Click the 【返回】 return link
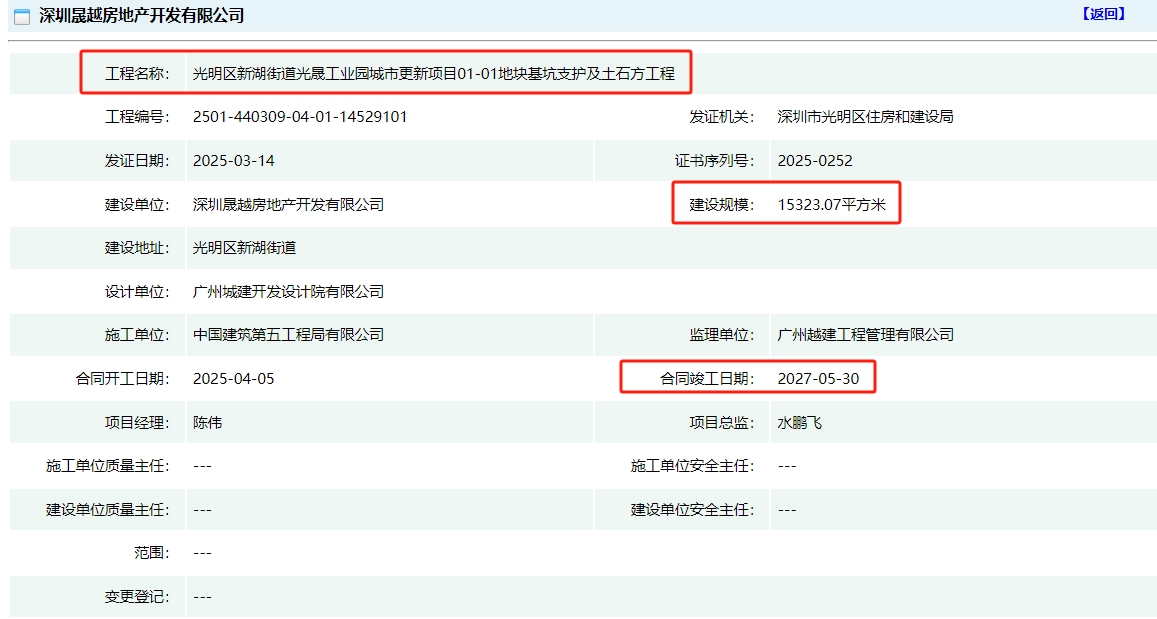 (1103, 14)
